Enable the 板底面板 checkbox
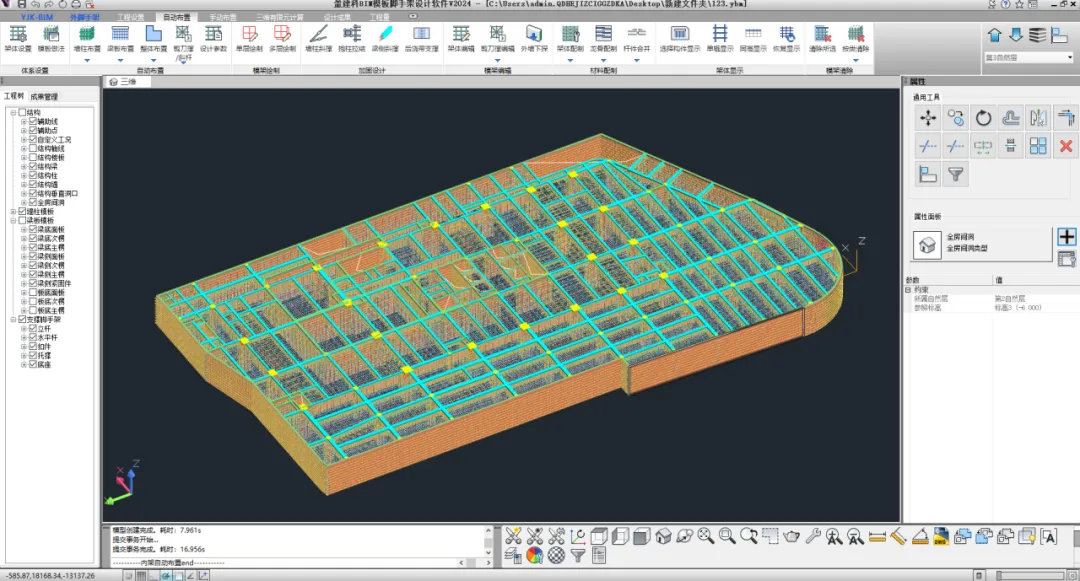Viewport: 1080px width, 581px height. click(x=33, y=292)
